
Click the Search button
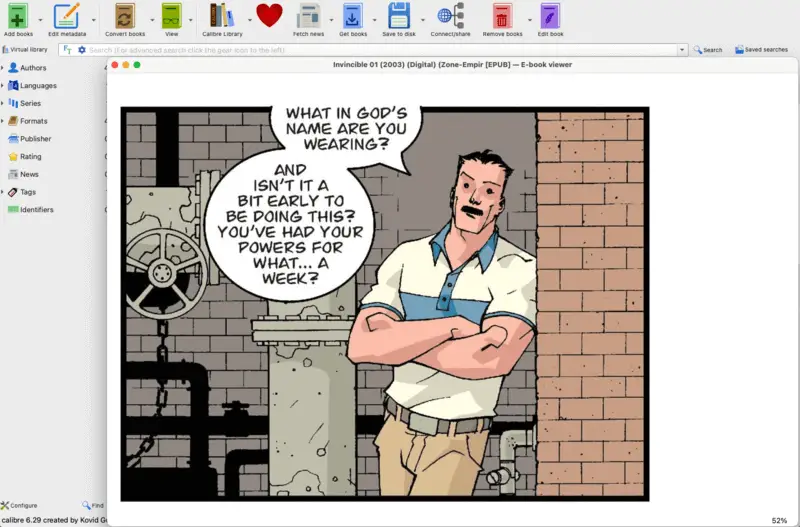tap(708, 49)
